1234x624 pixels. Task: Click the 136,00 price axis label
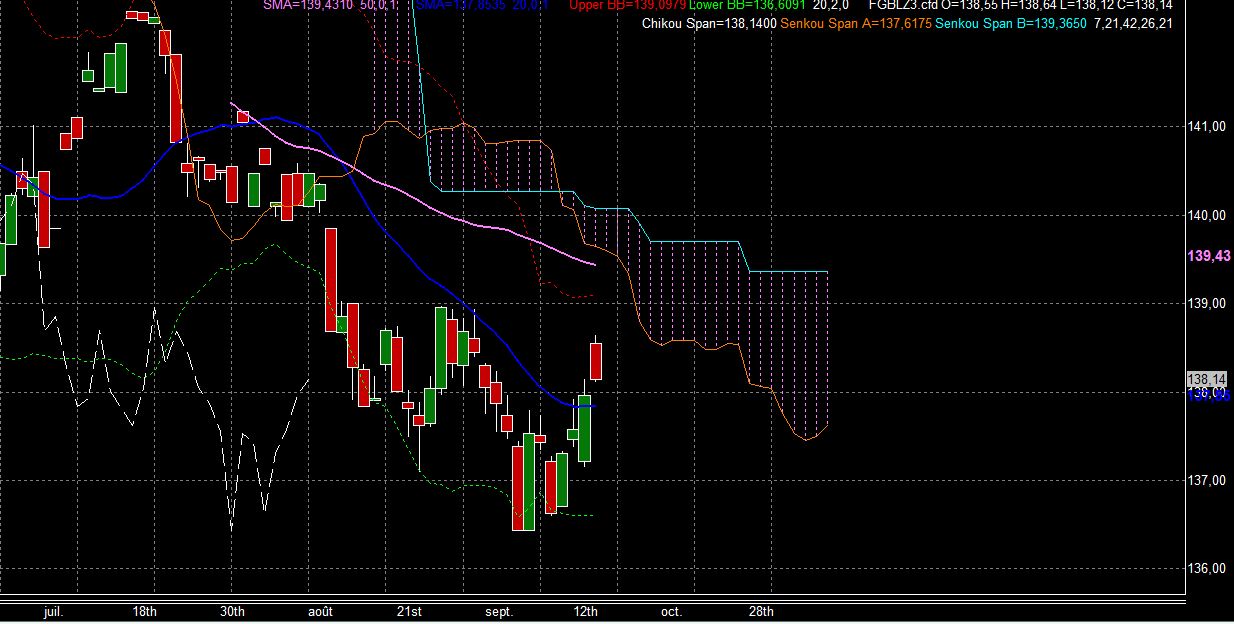pyautogui.click(x=1207, y=569)
